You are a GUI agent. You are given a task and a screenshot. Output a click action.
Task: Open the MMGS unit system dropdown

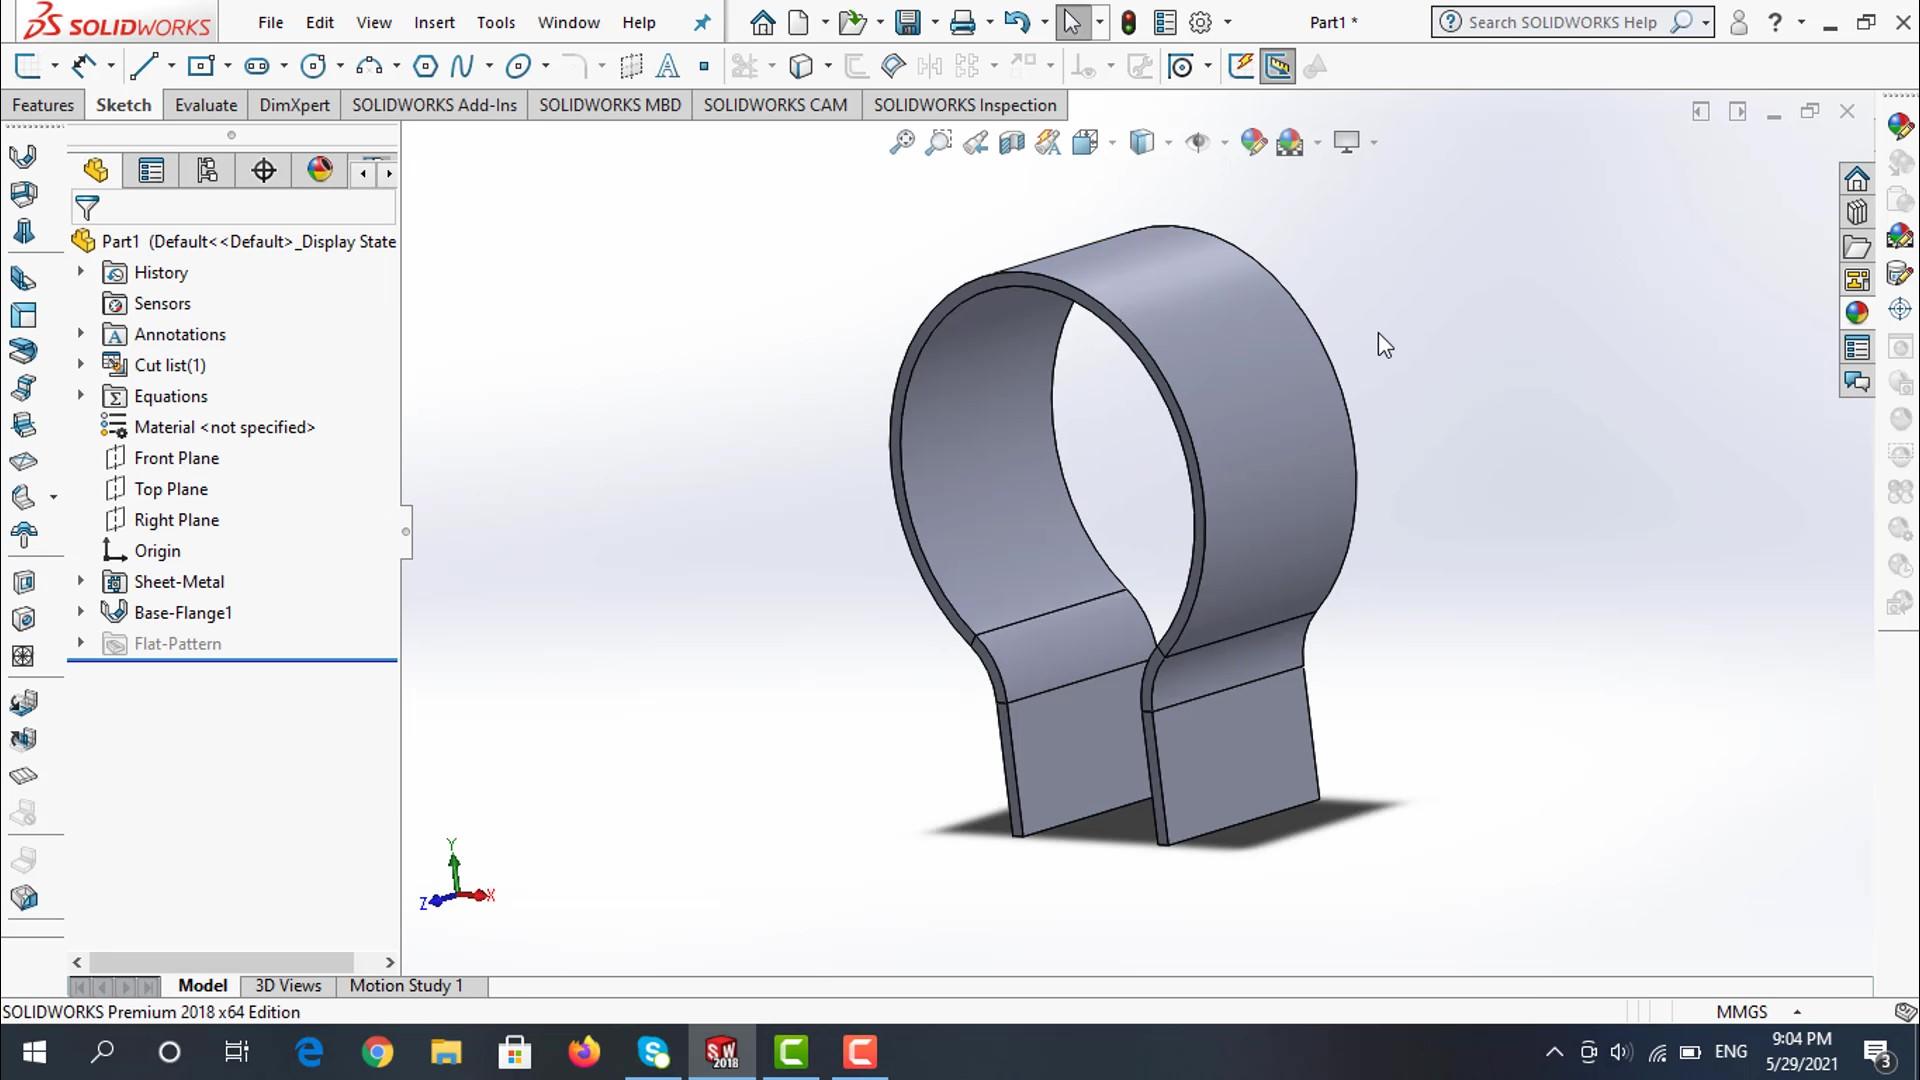pyautogui.click(x=1796, y=1012)
